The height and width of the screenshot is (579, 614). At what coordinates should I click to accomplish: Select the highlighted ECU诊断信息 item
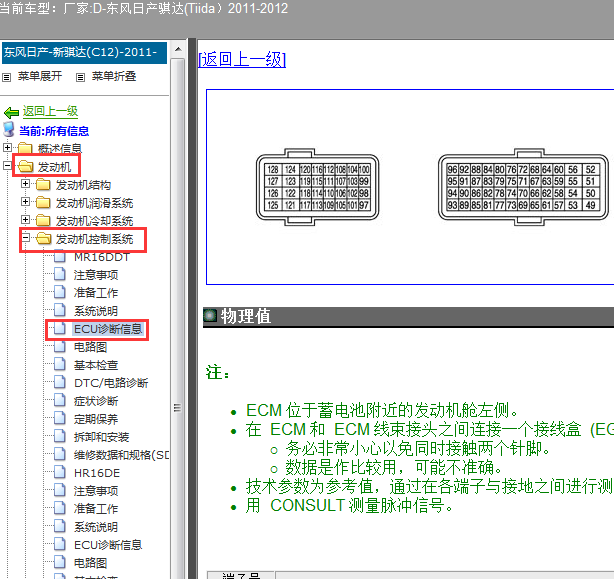108,329
